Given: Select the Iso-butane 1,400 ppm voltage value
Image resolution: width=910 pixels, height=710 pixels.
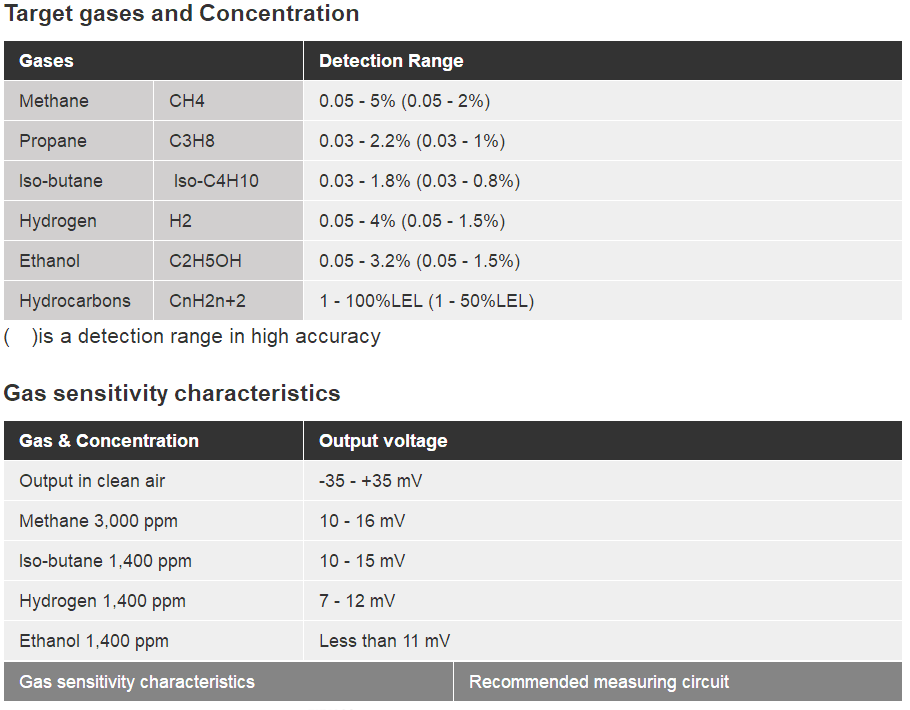Looking at the screenshot, I should (362, 561).
